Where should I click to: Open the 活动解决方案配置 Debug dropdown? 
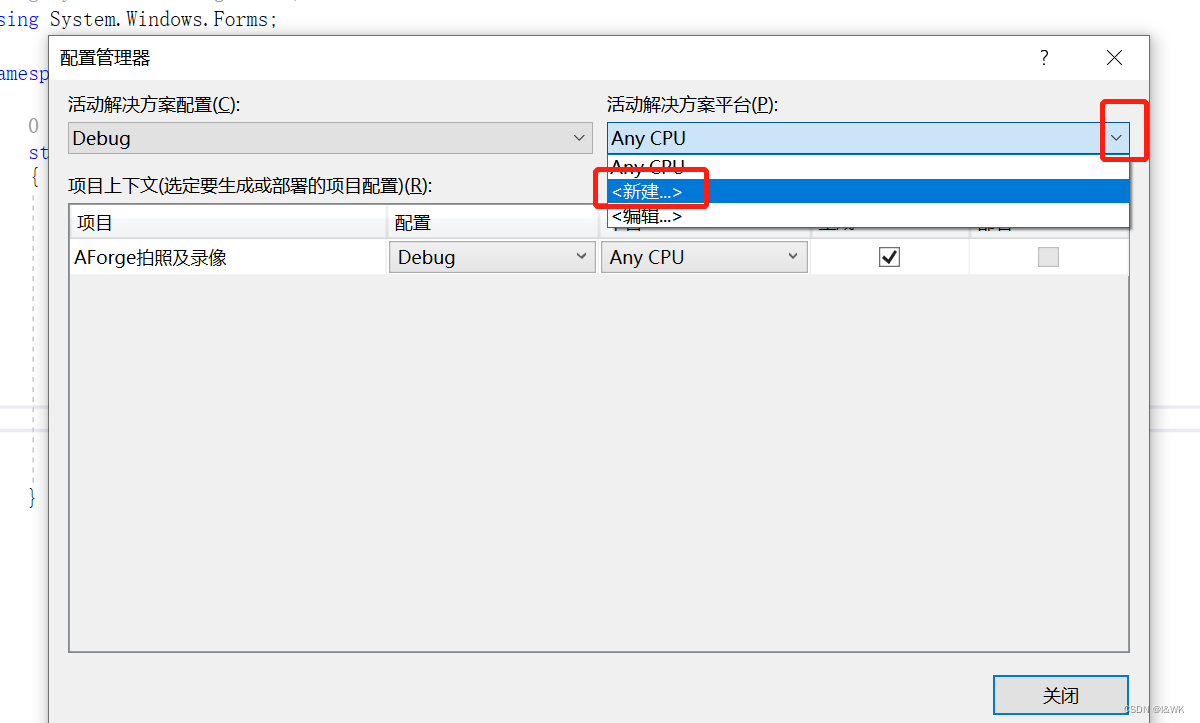point(578,138)
